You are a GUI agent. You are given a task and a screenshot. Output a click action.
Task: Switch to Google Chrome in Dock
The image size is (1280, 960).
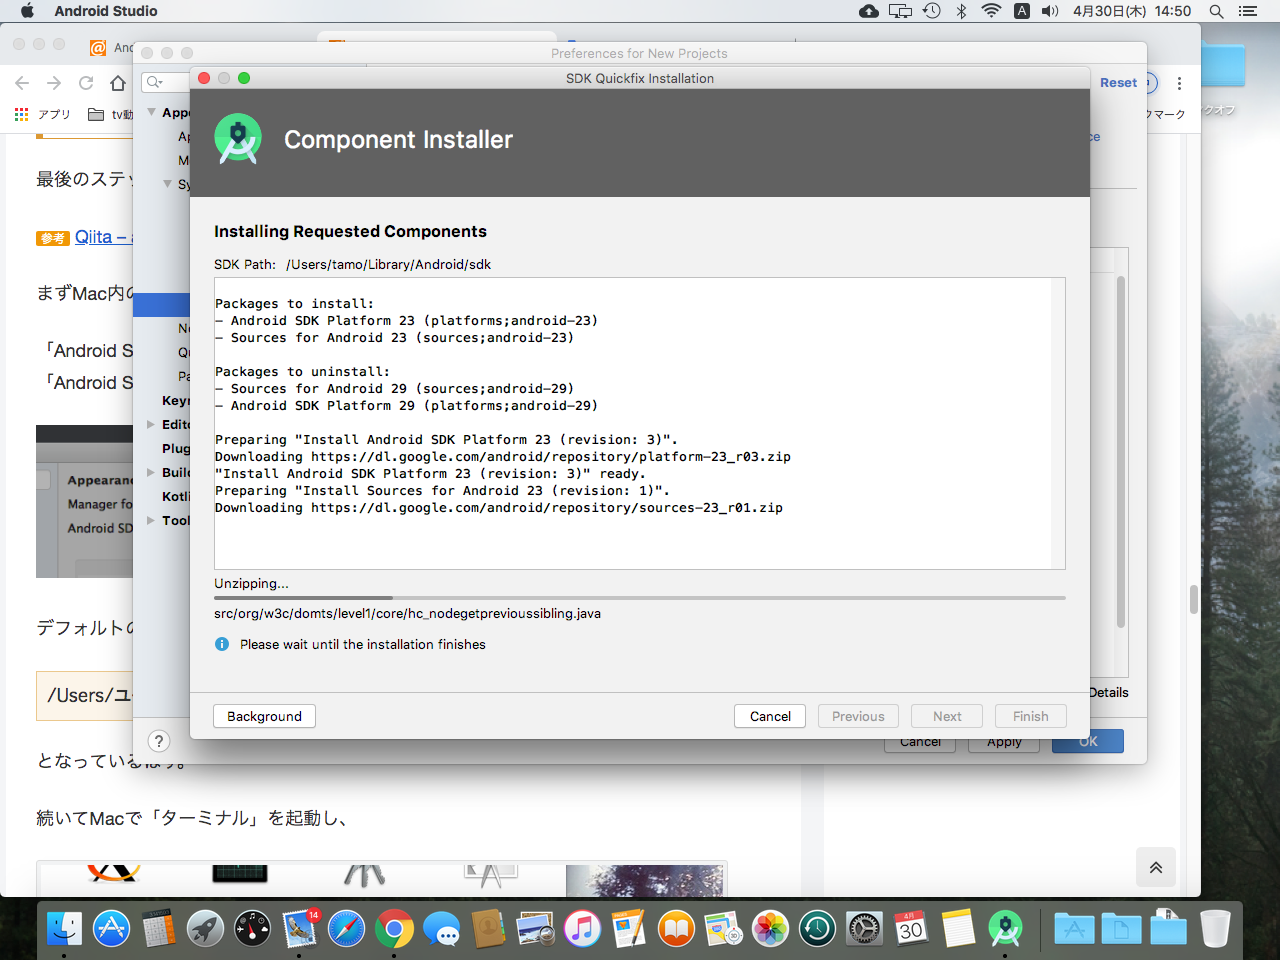394,929
